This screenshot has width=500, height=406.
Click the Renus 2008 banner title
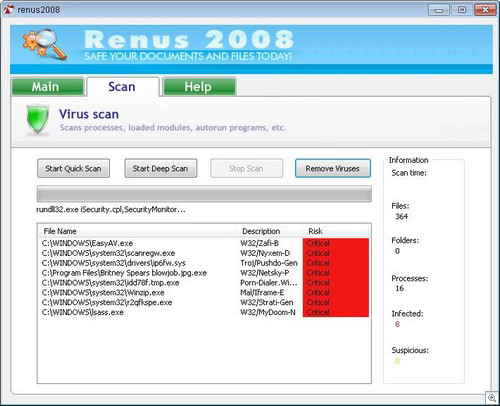189,39
